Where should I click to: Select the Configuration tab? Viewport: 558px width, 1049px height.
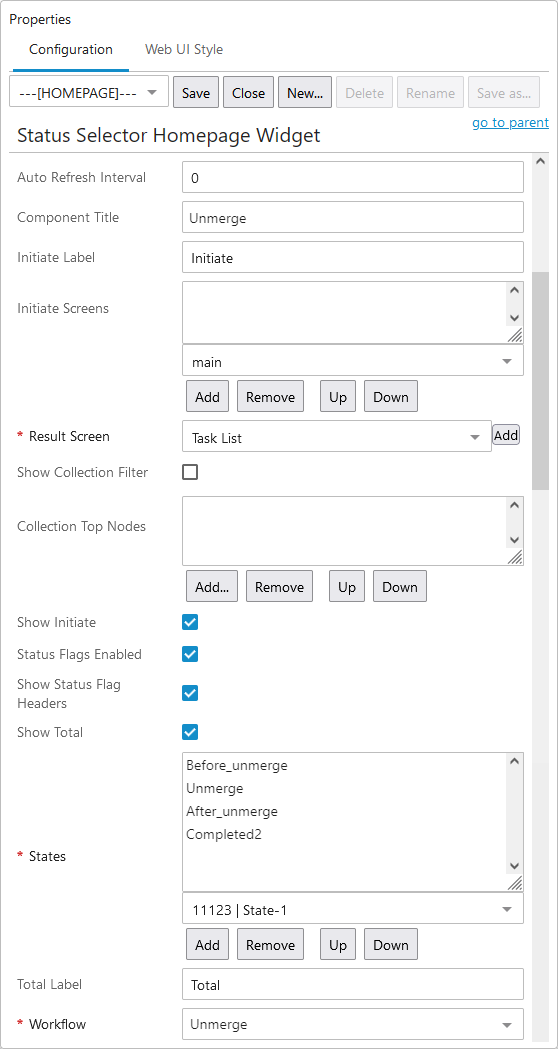(71, 50)
